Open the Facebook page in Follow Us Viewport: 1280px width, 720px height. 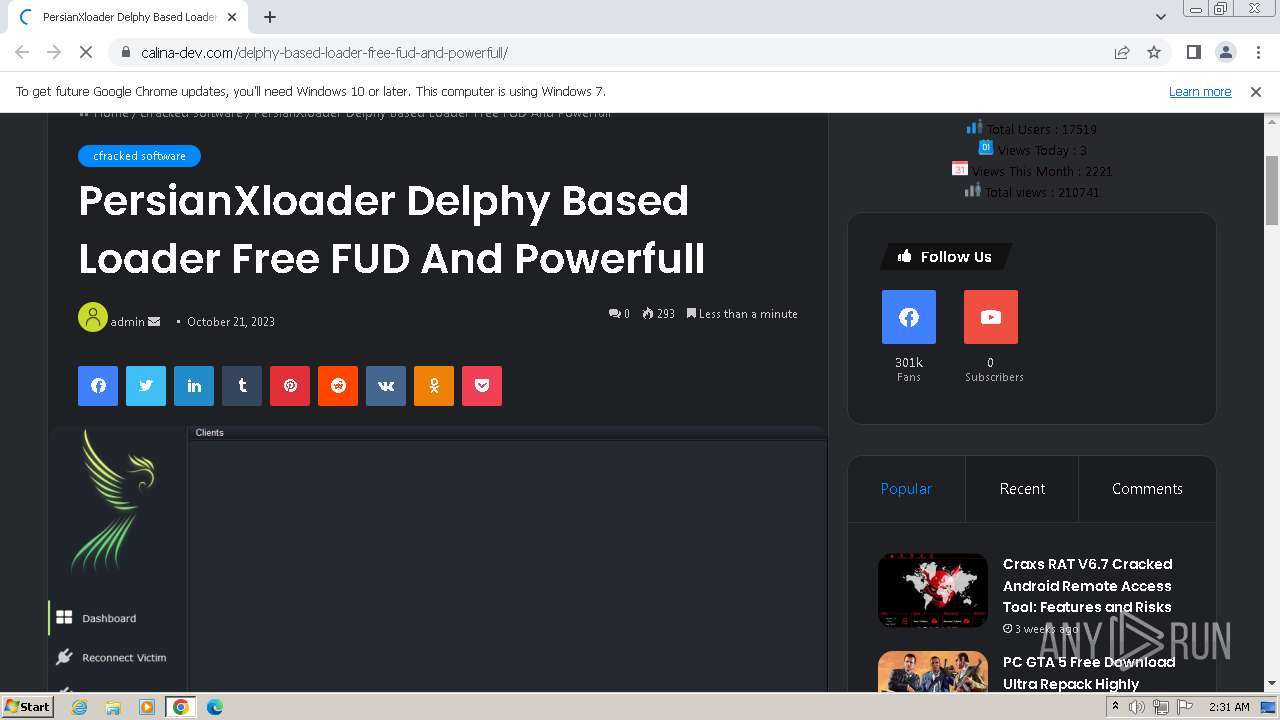909,317
